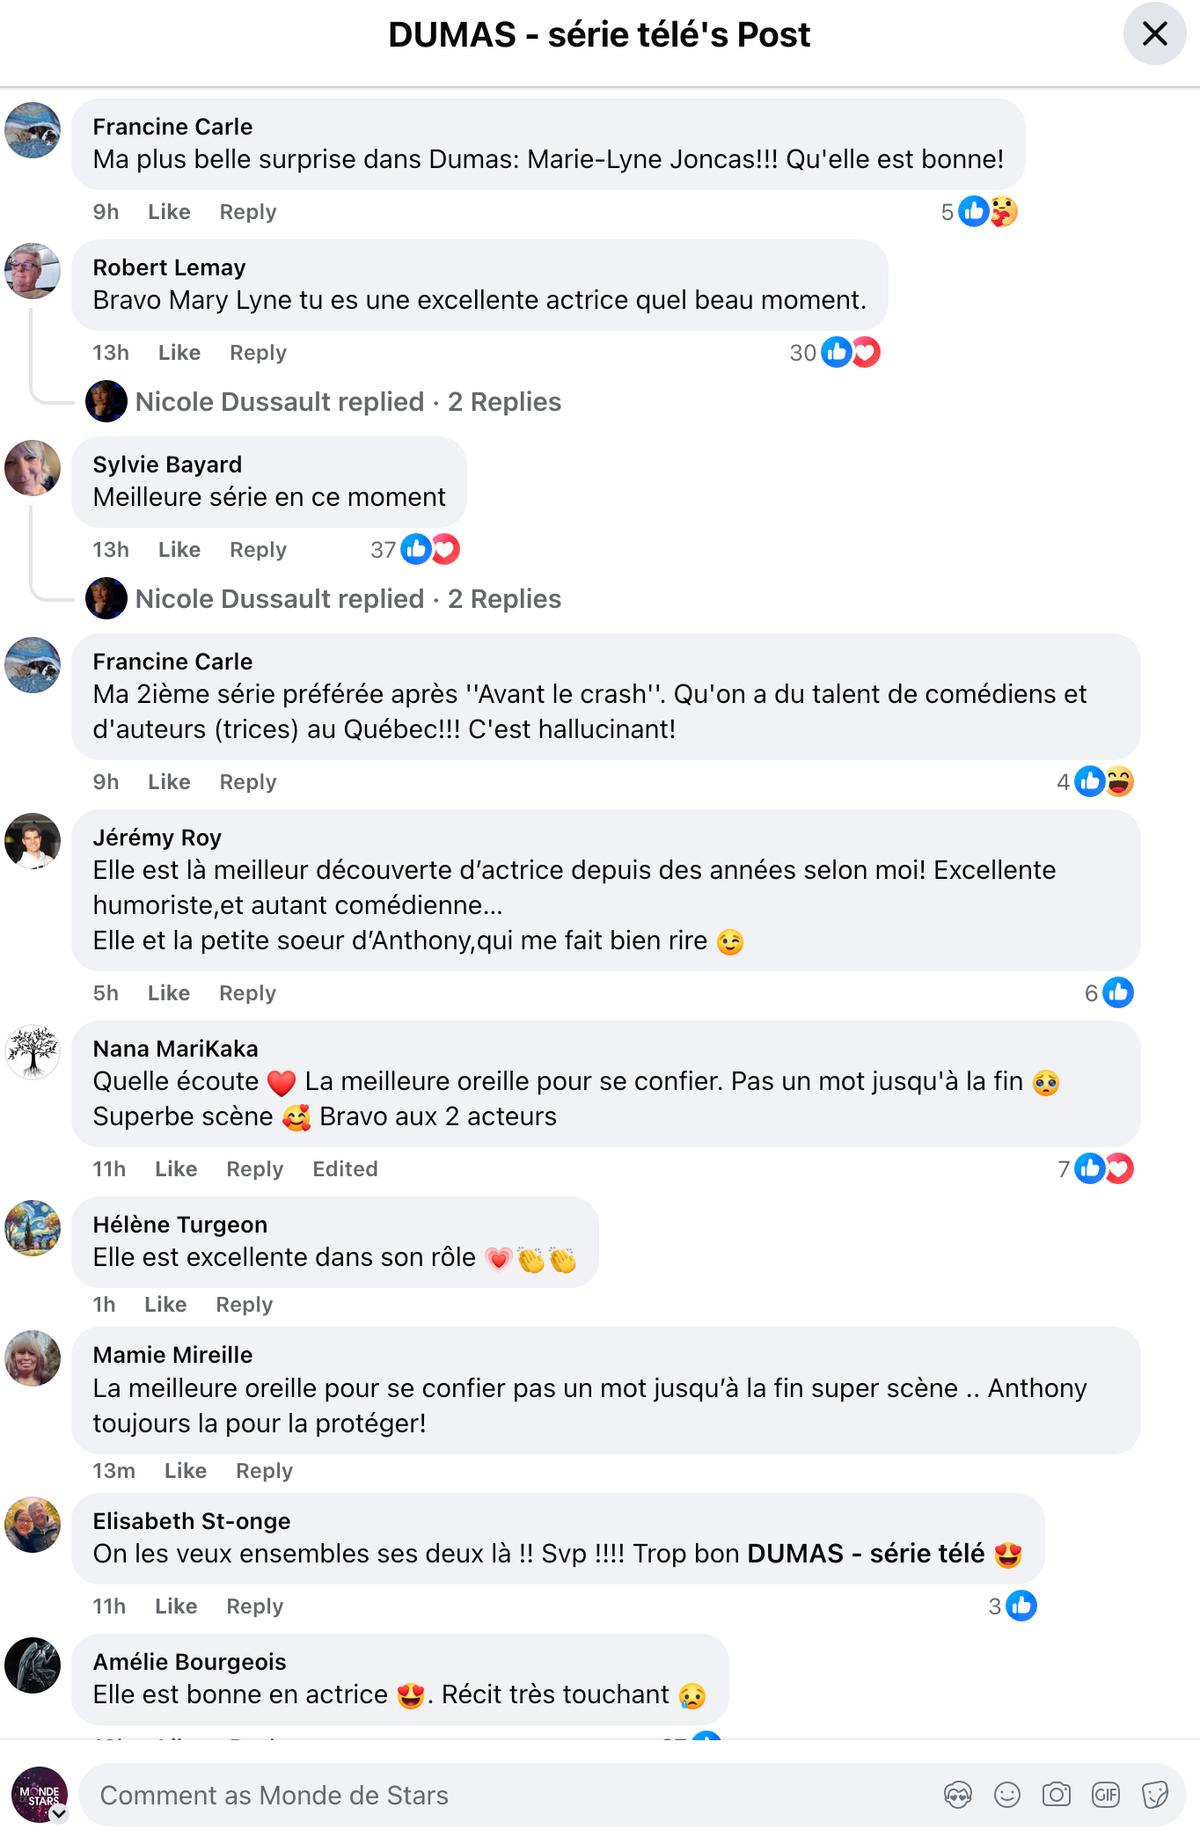Expand replies under Sylvie Bayard's comment
Image resolution: width=1200 pixels, height=1844 pixels.
(x=348, y=599)
